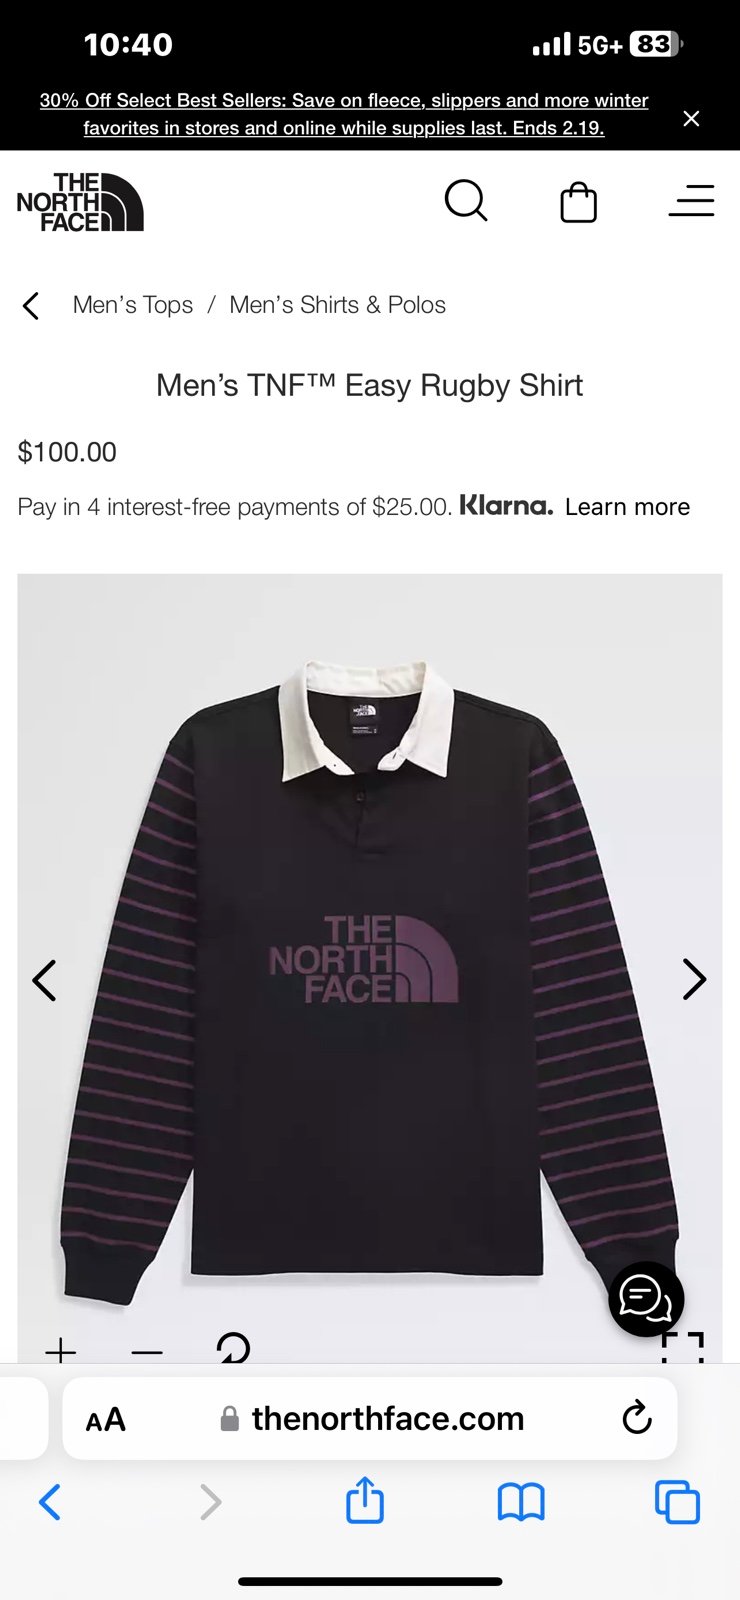Zoom in on product image with plus
Image resolution: width=740 pixels, height=1600 pixels.
pyautogui.click(x=61, y=1351)
